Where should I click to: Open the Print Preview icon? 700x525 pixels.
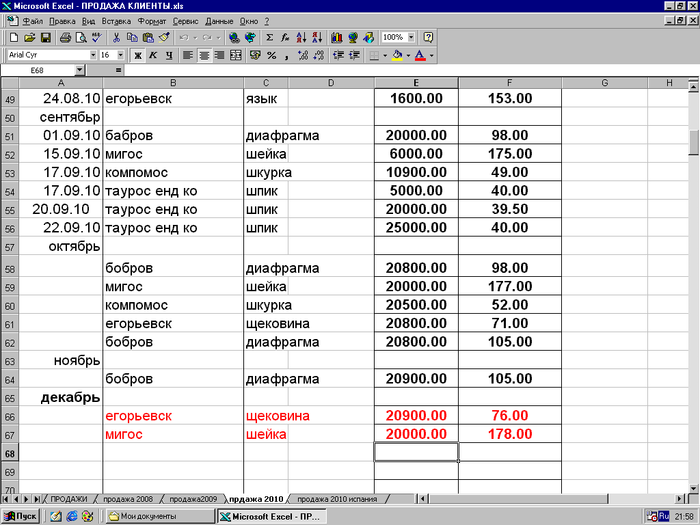pyautogui.click(x=80, y=37)
